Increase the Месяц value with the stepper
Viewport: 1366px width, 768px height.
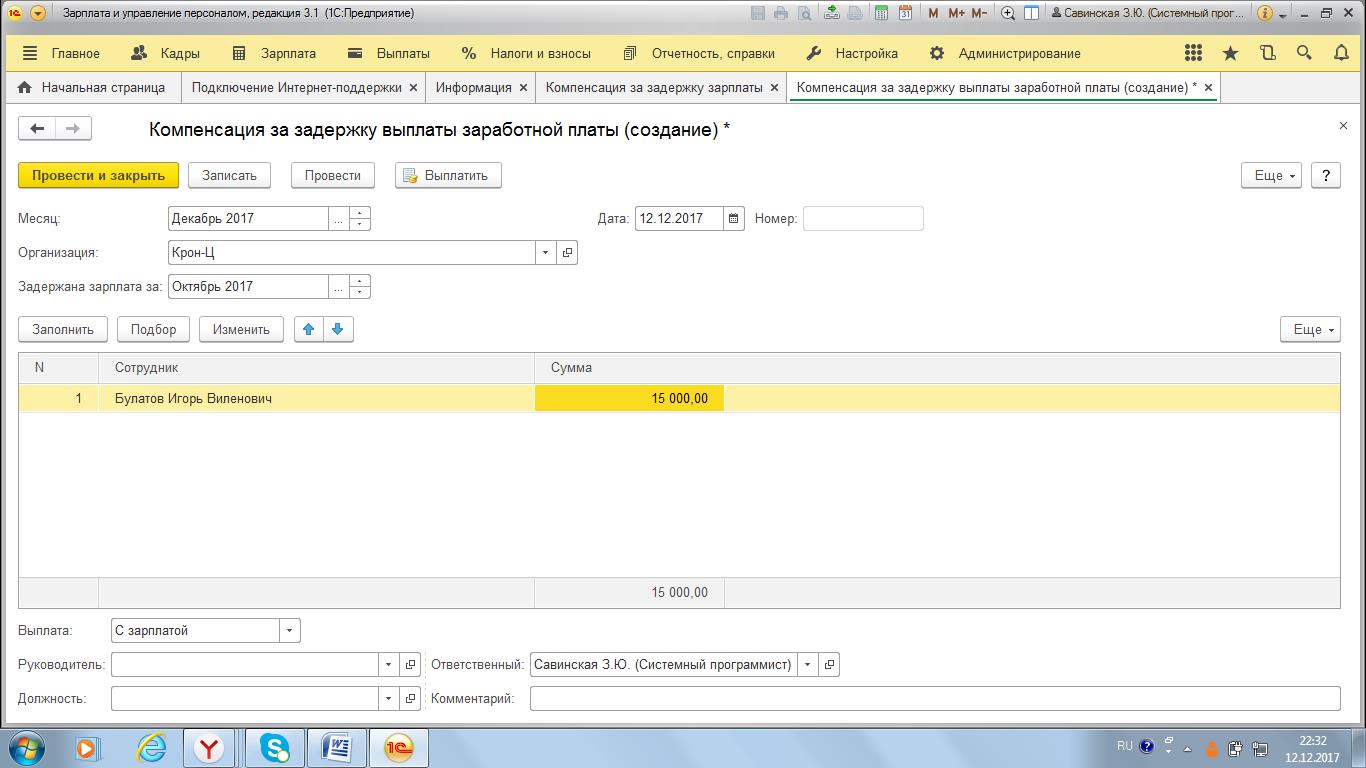tap(360, 213)
